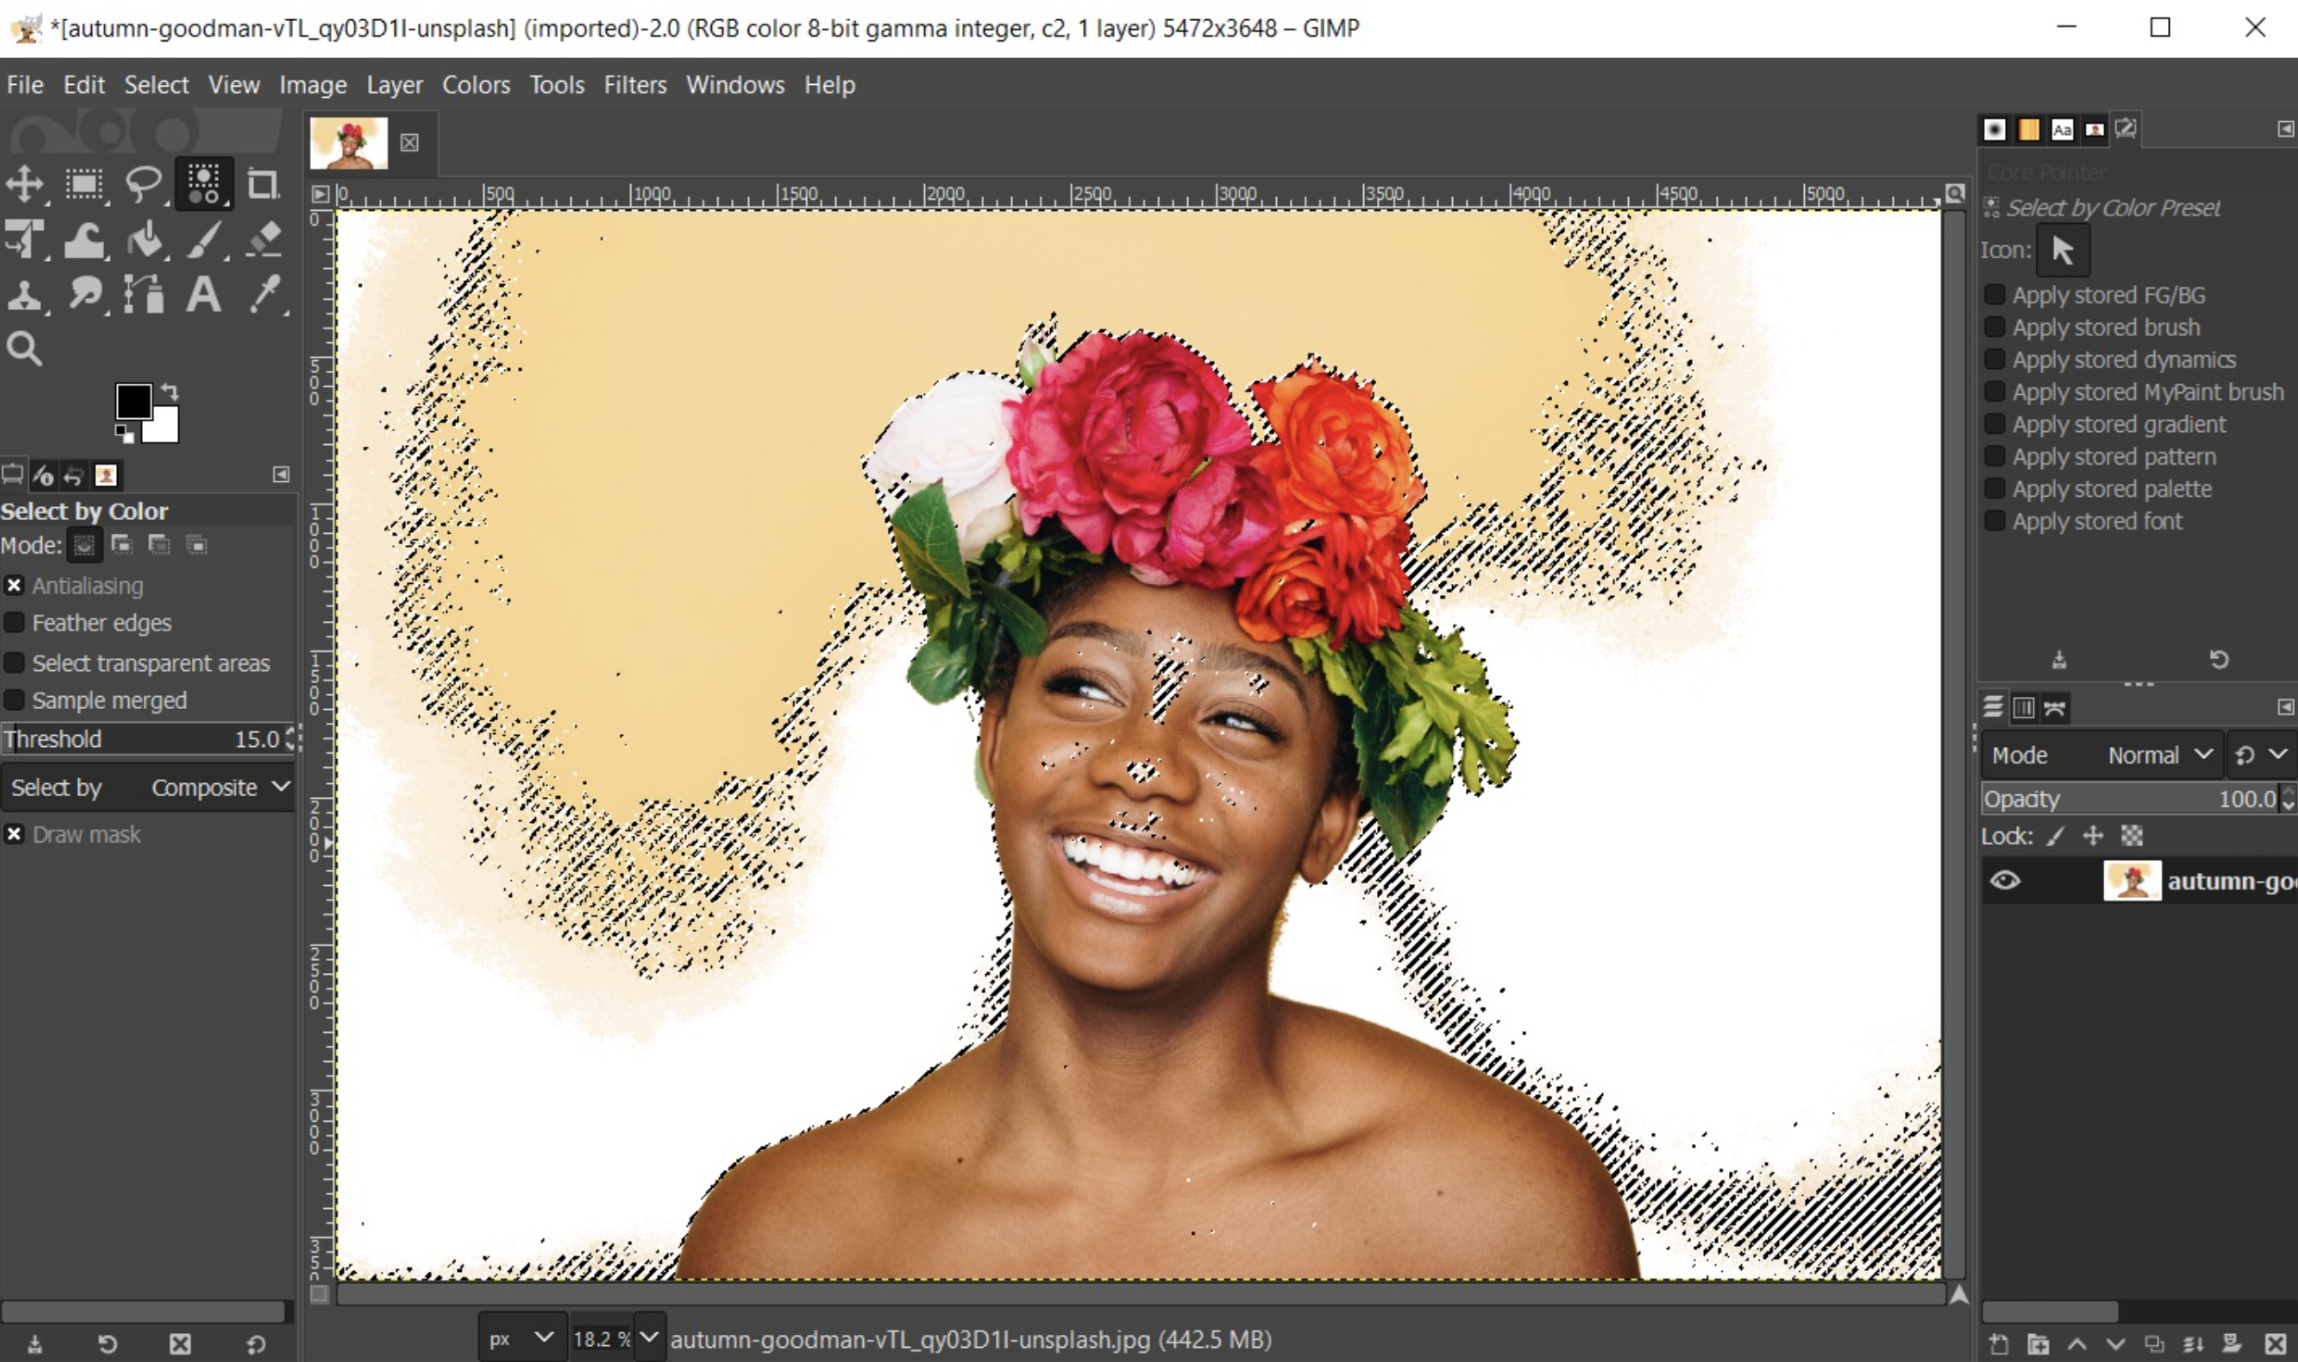2298x1362 pixels.
Task: Expand the Select by dropdown
Action: tap(211, 786)
